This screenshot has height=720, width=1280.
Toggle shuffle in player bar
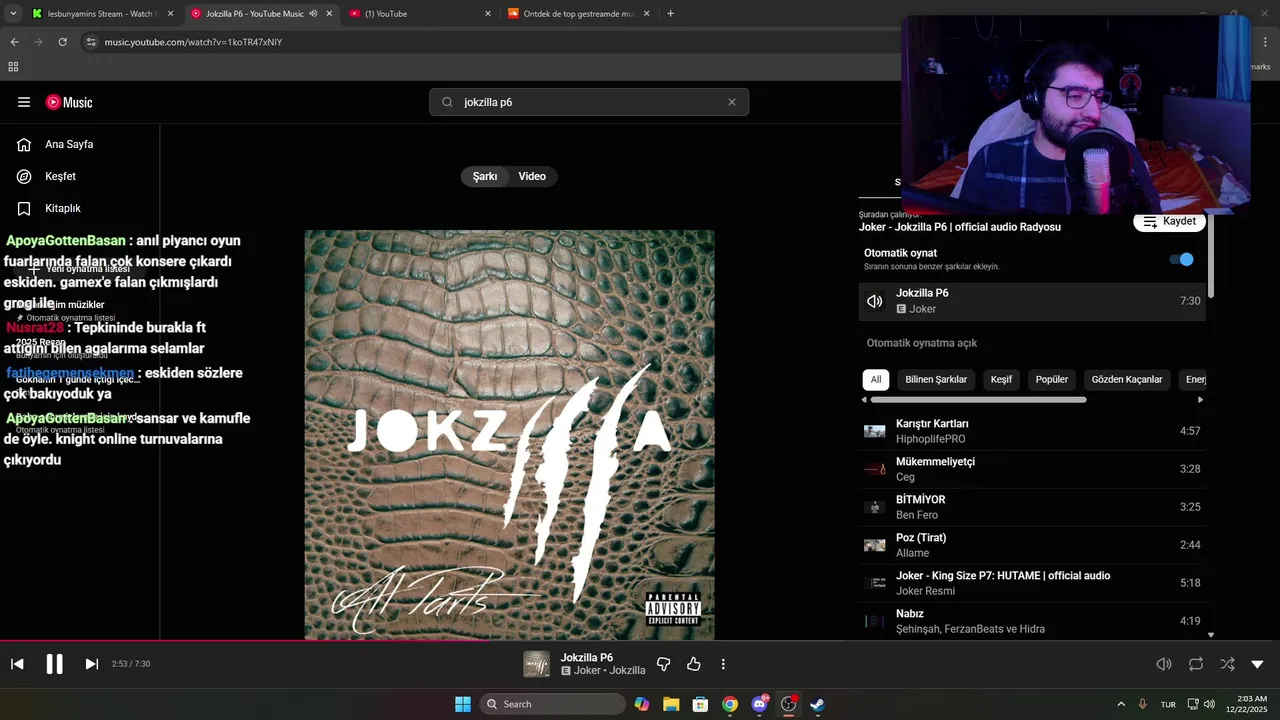pos(1227,664)
